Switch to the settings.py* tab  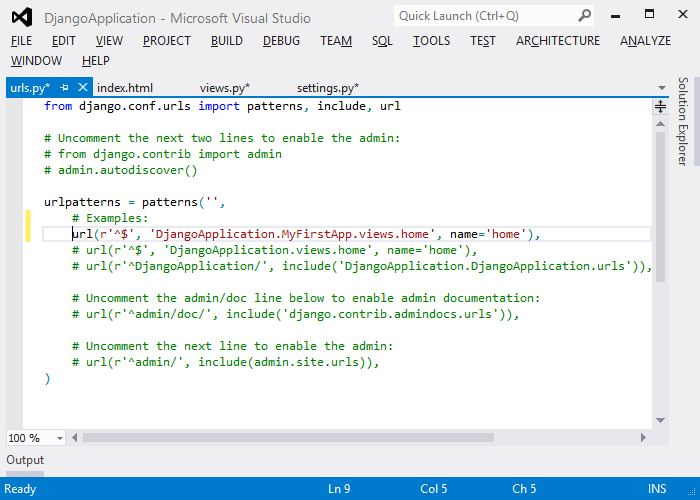tap(328, 88)
